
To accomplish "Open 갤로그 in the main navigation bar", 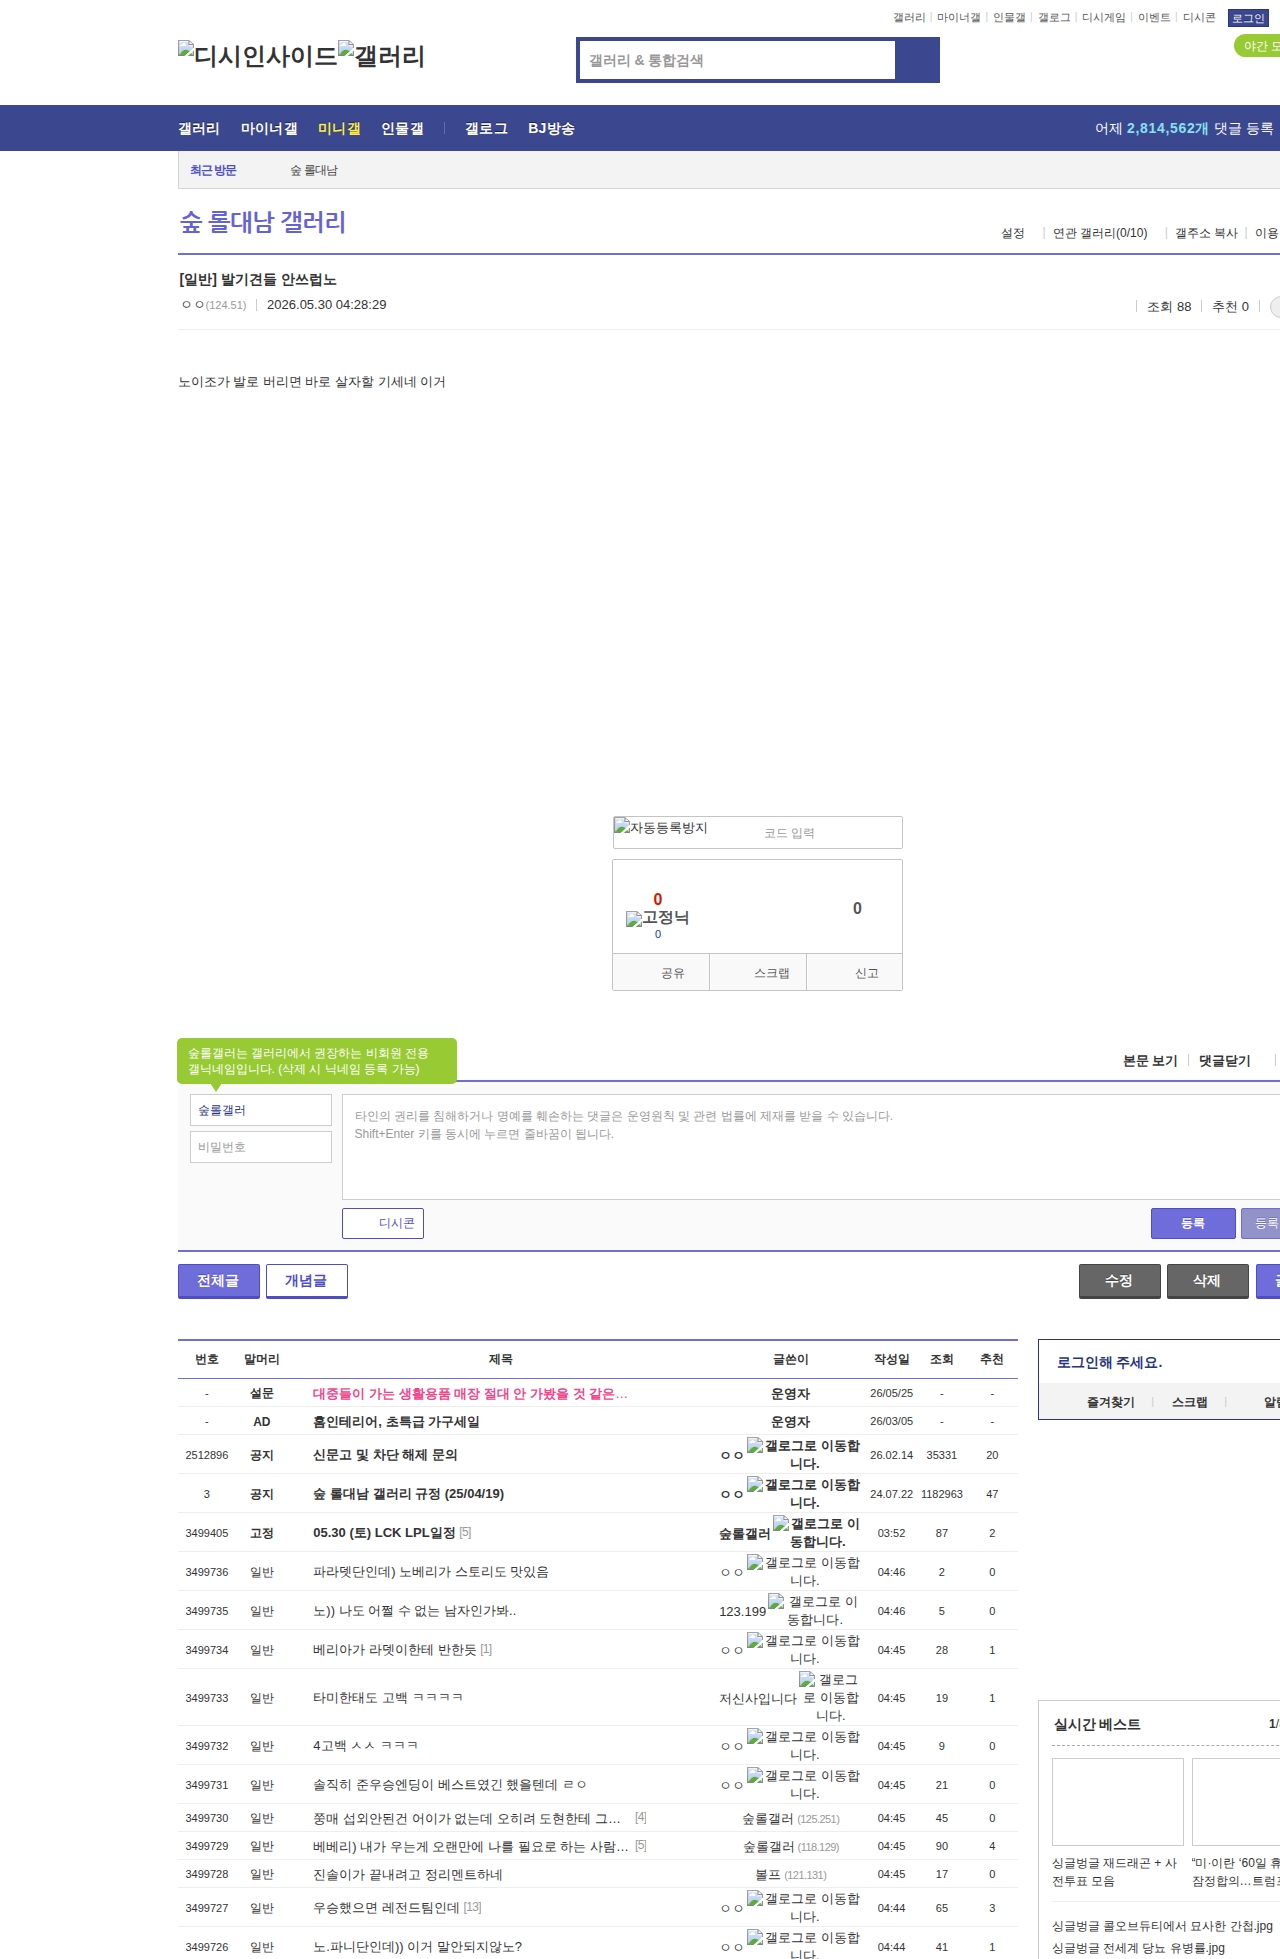I will click(486, 128).
